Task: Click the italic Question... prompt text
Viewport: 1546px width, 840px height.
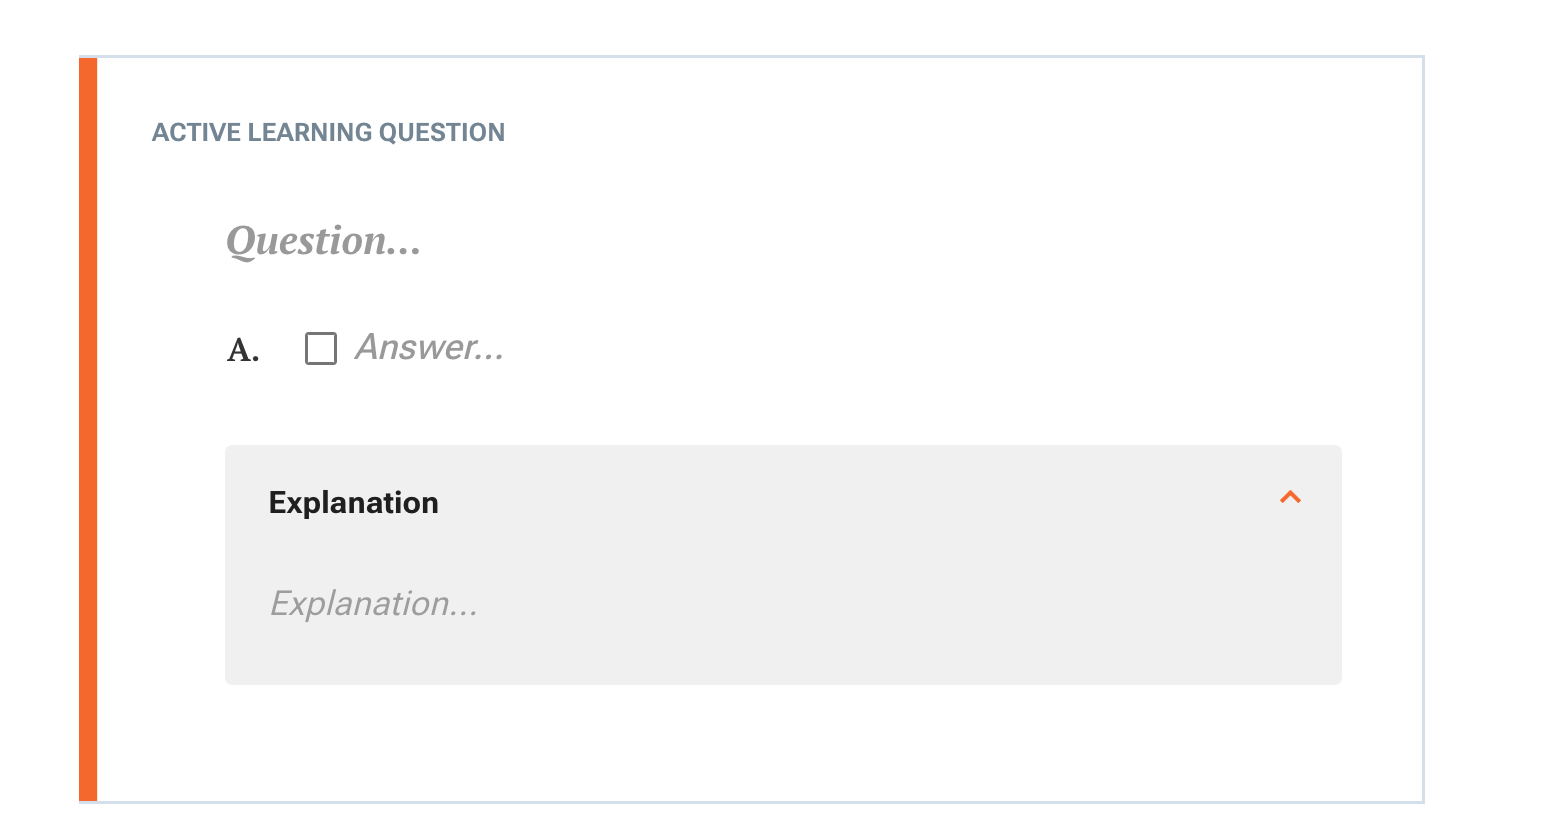Action: 323,241
